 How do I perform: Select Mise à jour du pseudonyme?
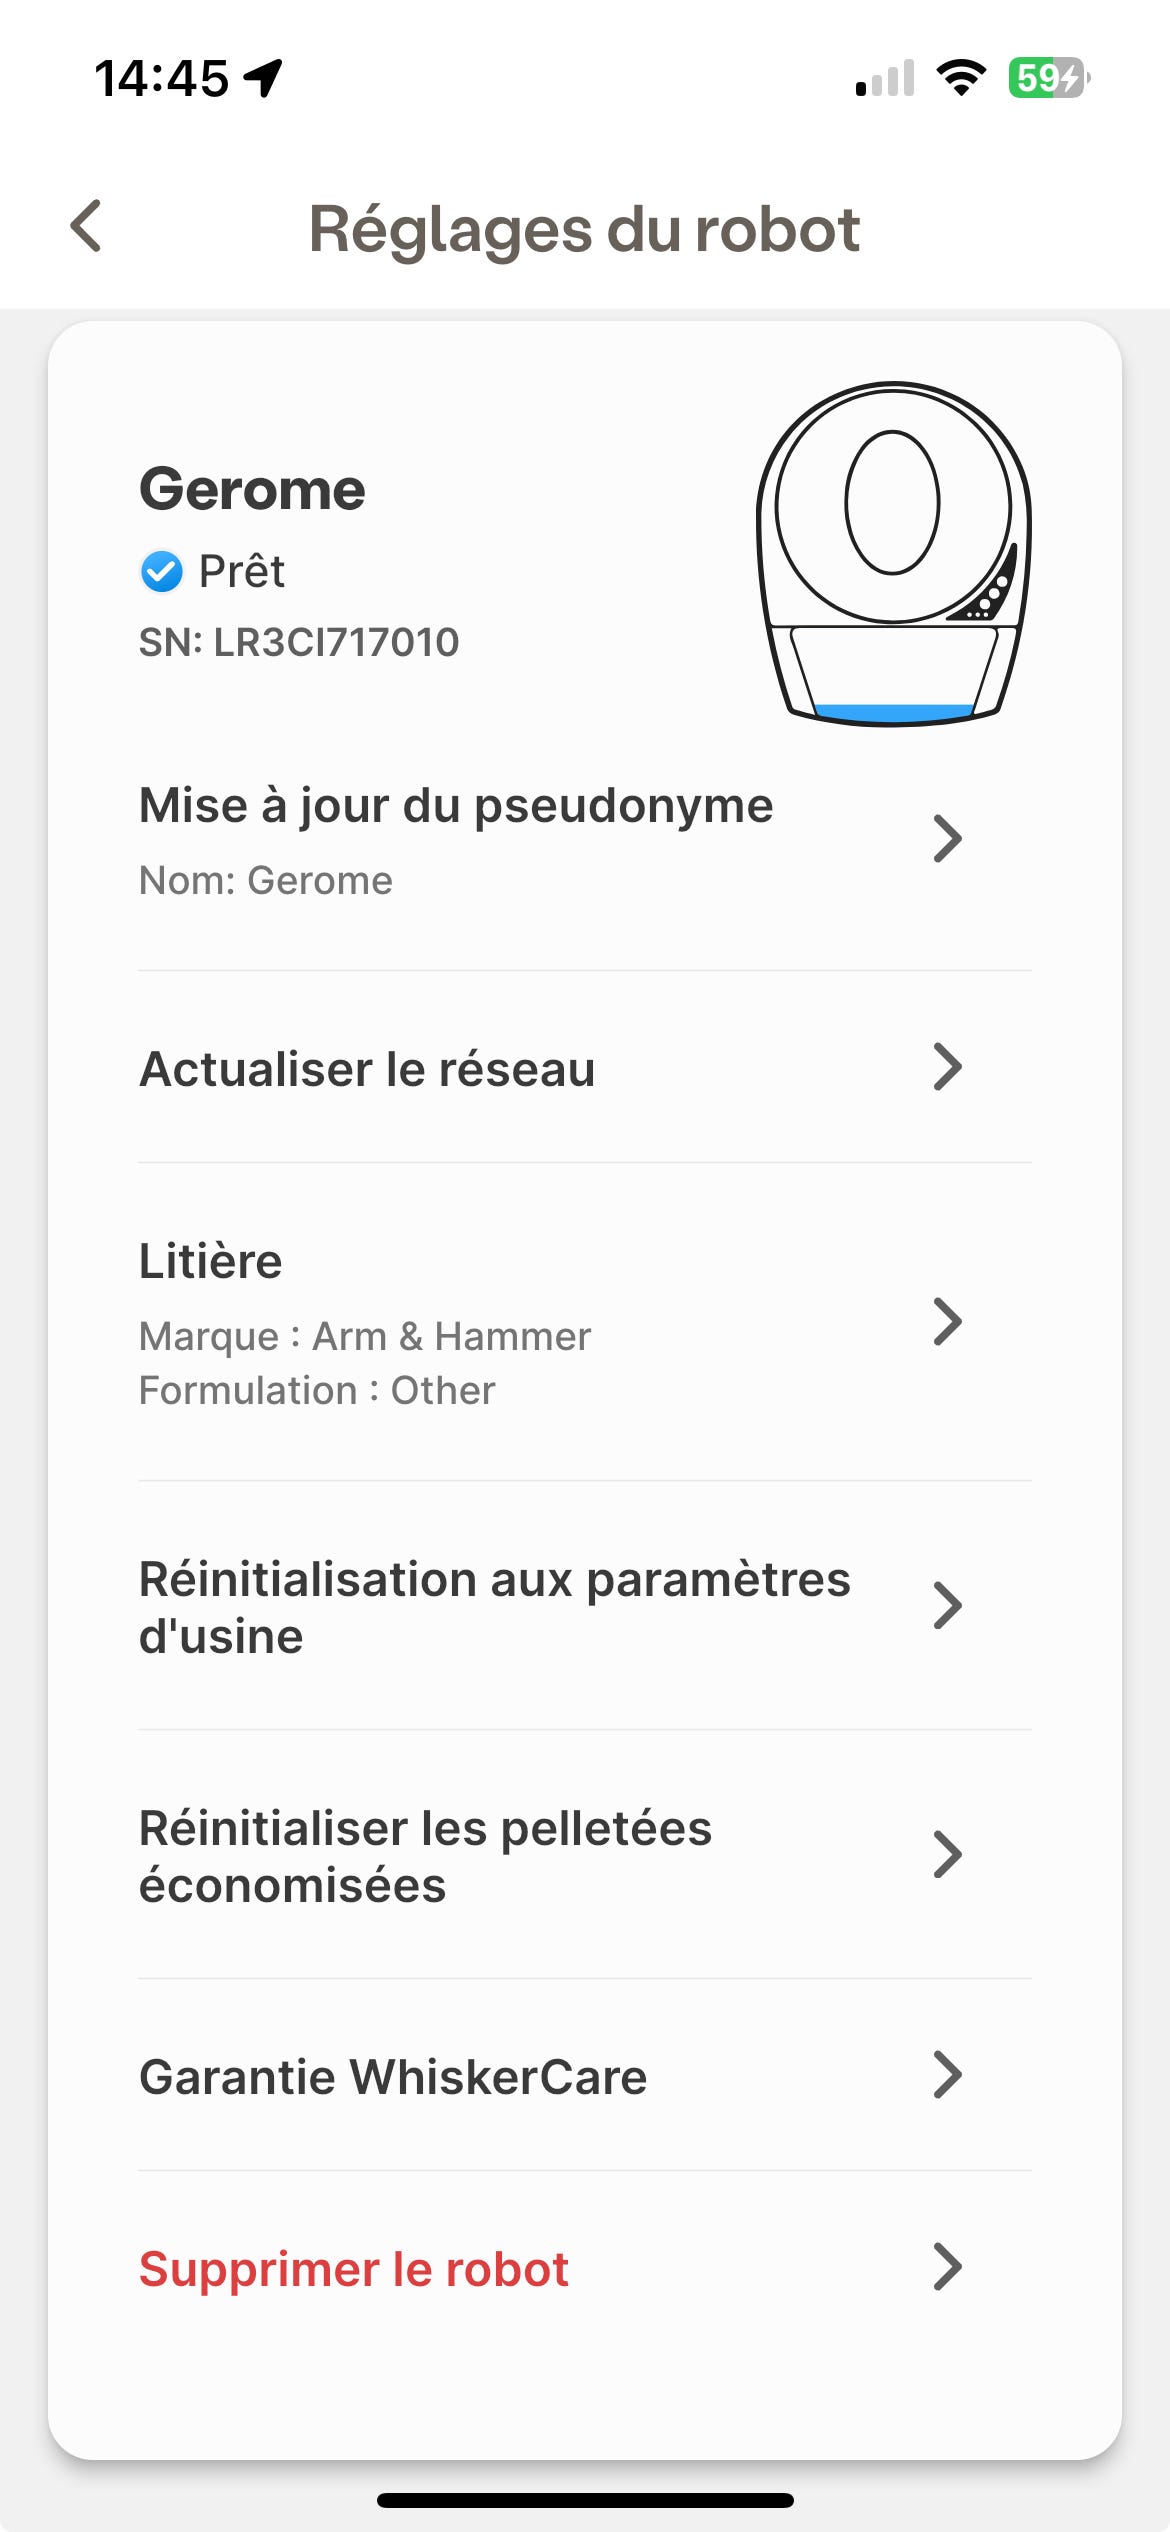(x=456, y=806)
